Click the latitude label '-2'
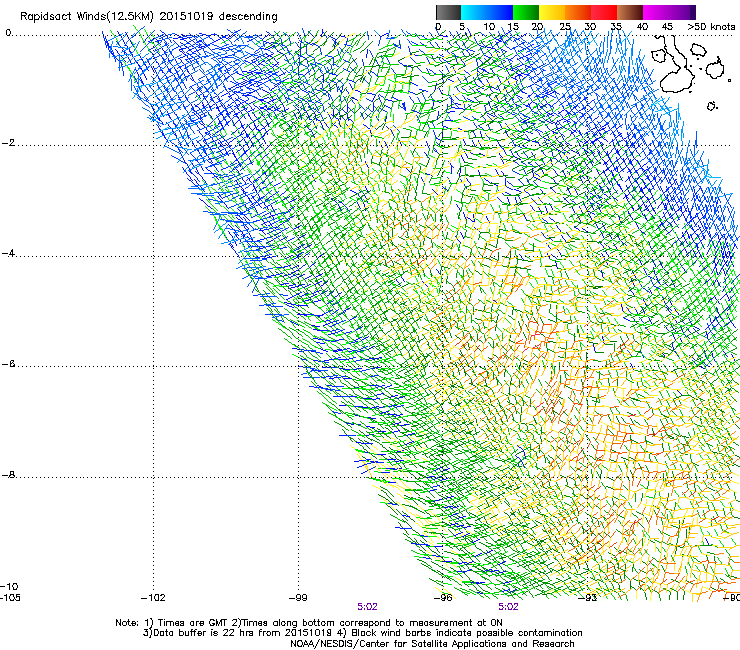This screenshot has height=650, width=740. click(x=8, y=143)
